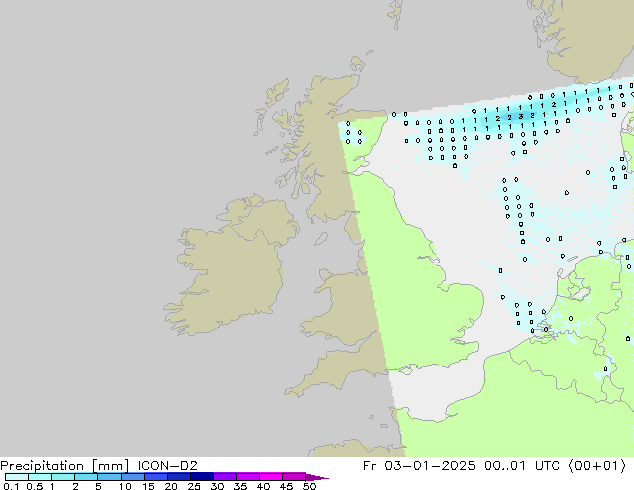
Task: Click the '15' legend label
Action: point(148,486)
